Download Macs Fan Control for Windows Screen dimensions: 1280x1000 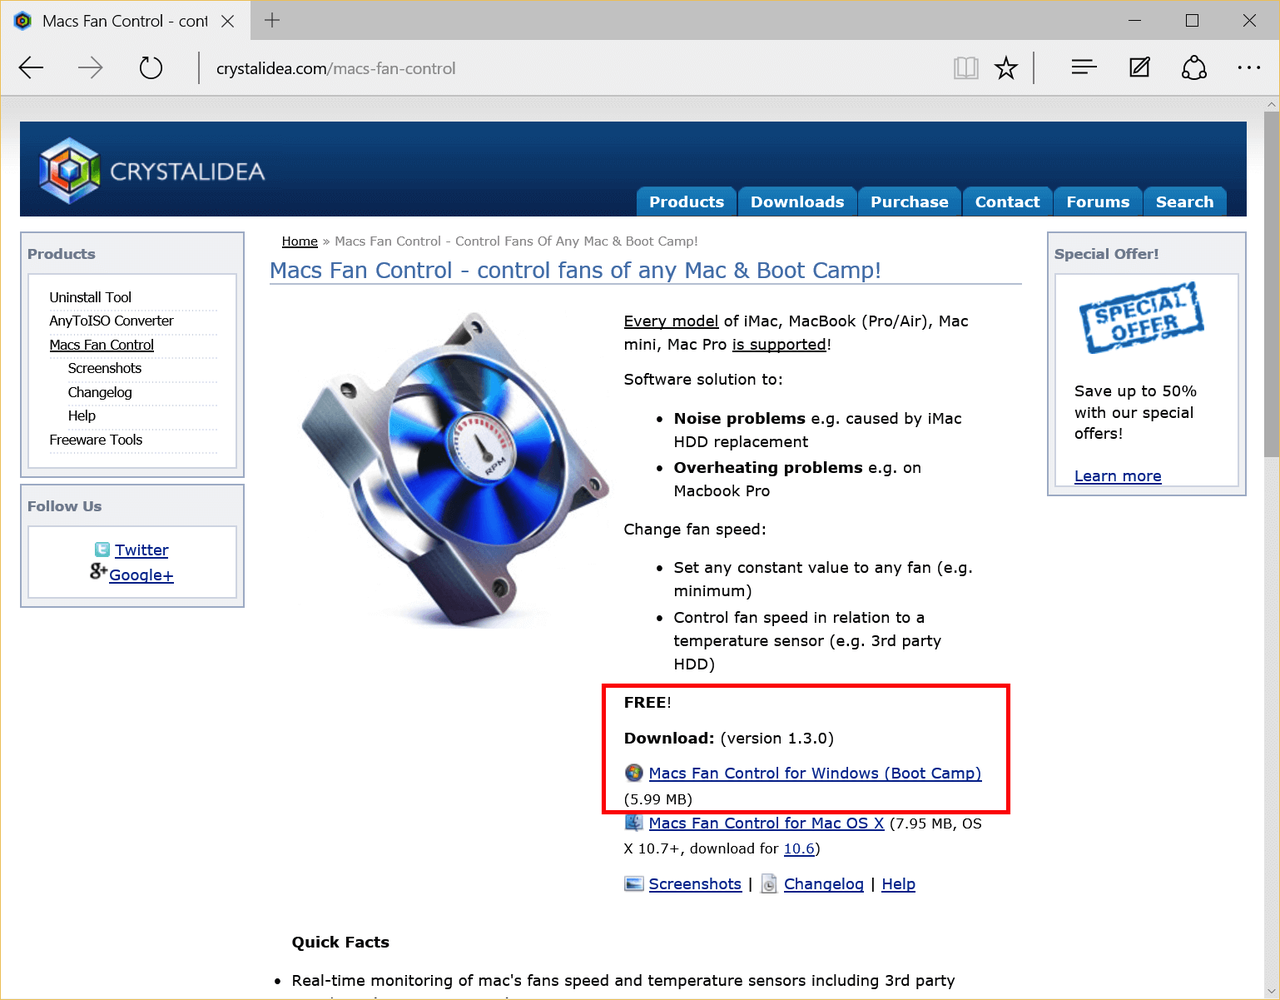(x=815, y=773)
